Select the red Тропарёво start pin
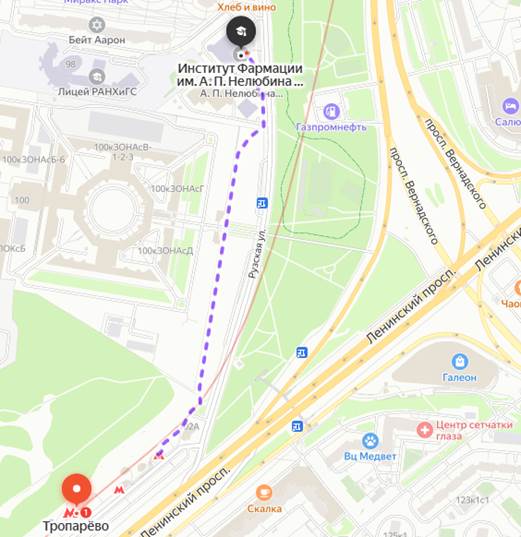The width and height of the screenshot is (521, 537). (77, 490)
